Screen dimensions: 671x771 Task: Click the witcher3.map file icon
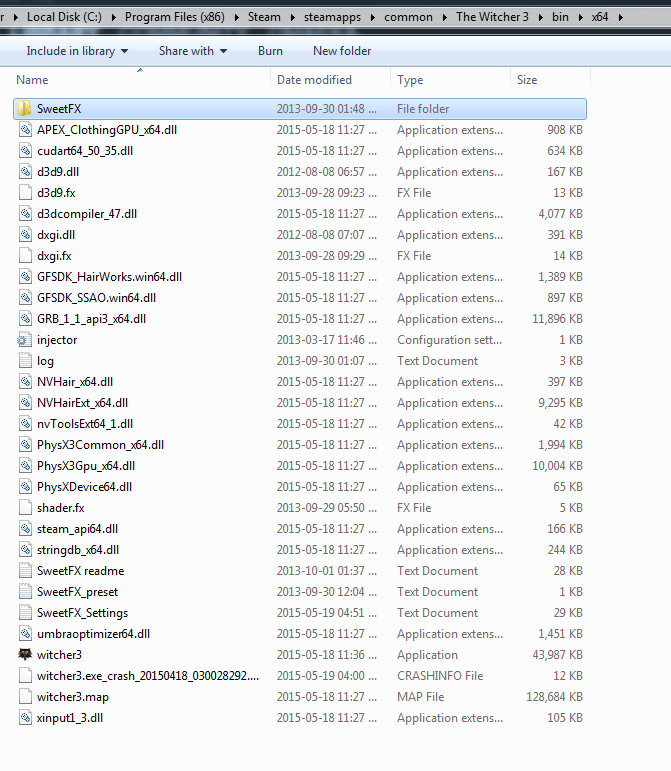tap(25, 697)
